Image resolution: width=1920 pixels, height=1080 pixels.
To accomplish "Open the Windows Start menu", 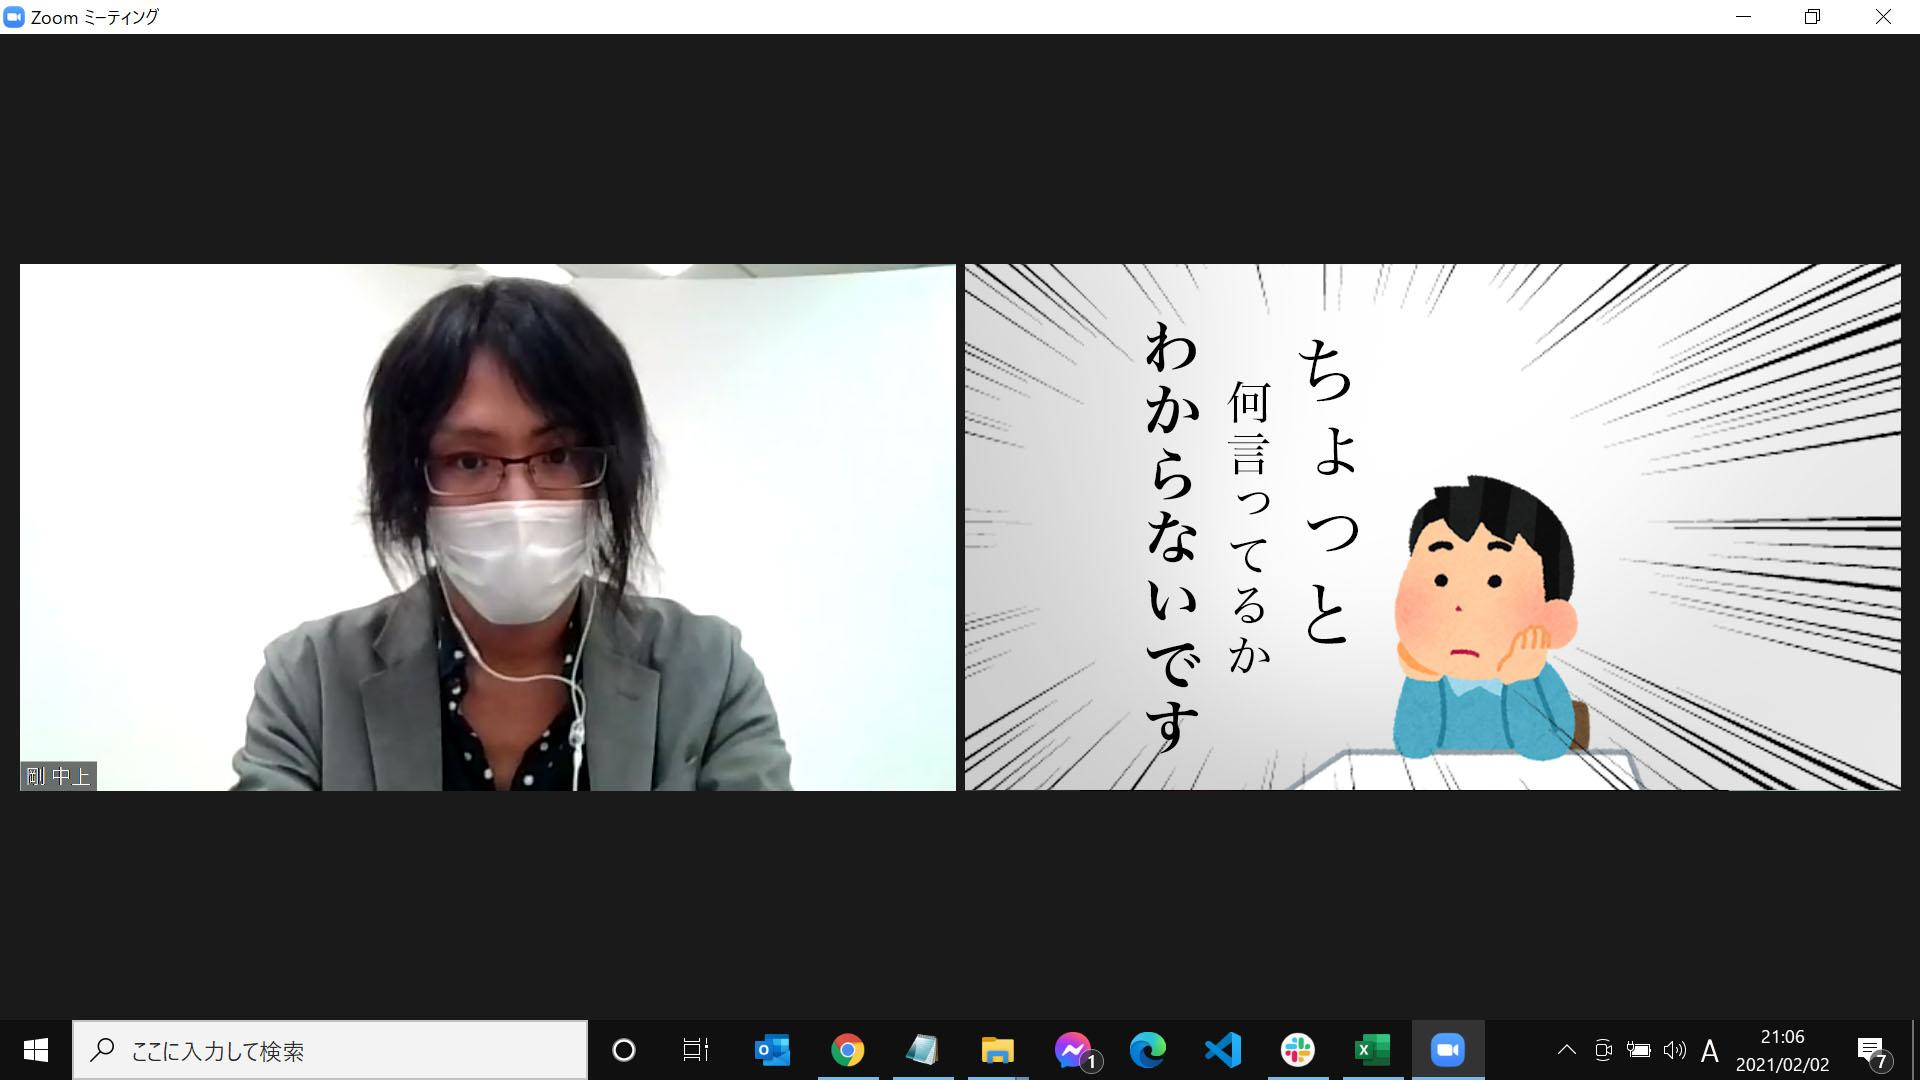I will (36, 1050).
